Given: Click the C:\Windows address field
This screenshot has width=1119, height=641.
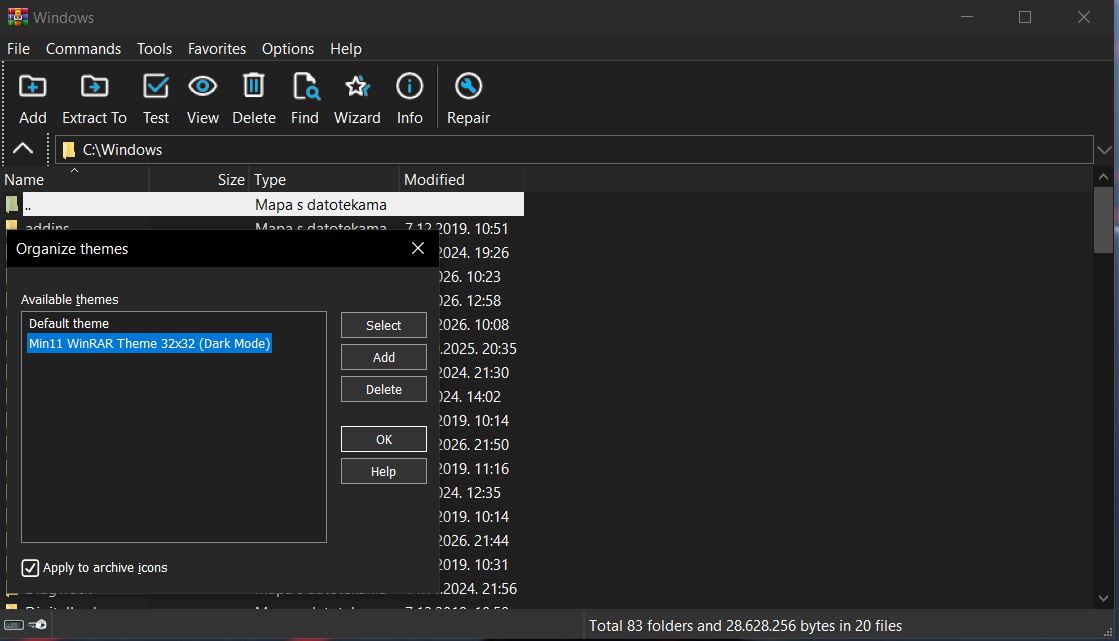Looking at the screenshot, I should tap(574, 150).
